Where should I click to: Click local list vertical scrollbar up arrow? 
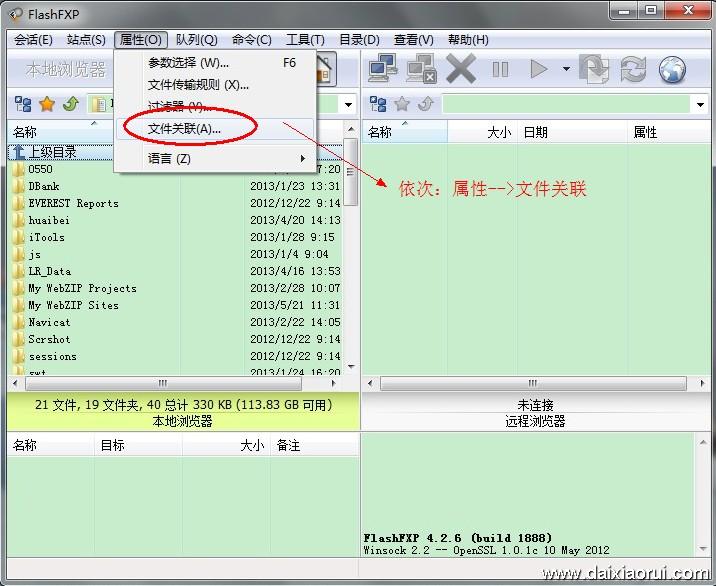[x=351, y=129]
